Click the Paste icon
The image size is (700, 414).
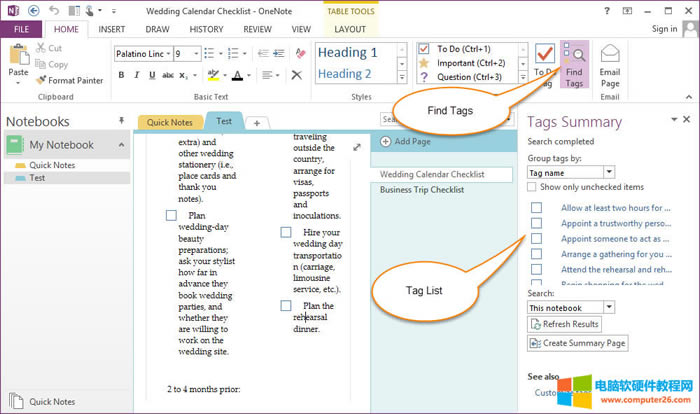(18, 60)
